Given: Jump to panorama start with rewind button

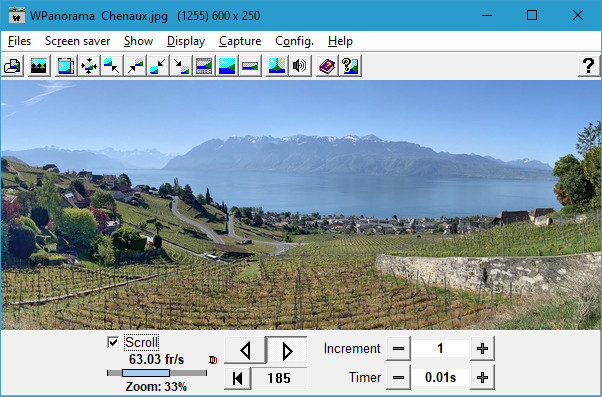Looking at the screenshot, I should pos(238,378).
